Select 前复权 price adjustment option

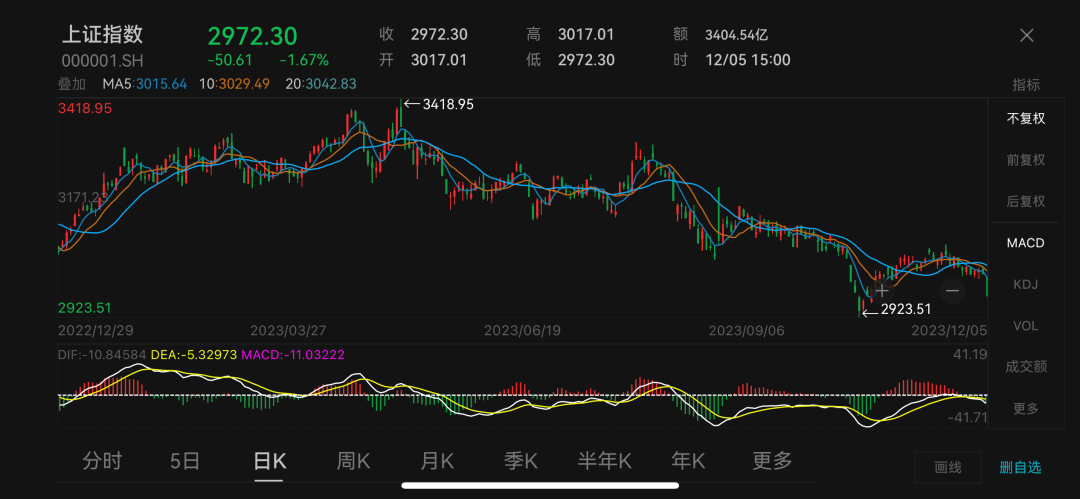[x=1026, y=160]
